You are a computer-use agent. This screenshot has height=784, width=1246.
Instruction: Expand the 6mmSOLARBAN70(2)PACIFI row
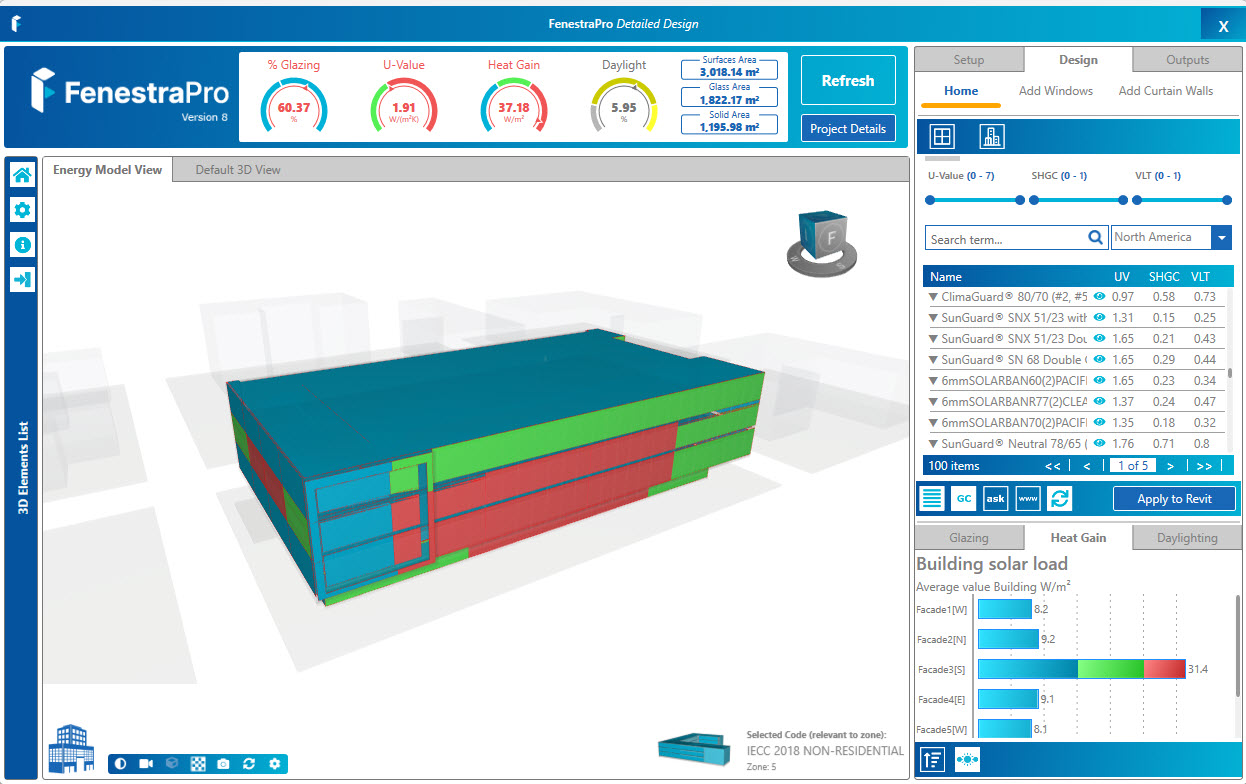tap(933, 423)
